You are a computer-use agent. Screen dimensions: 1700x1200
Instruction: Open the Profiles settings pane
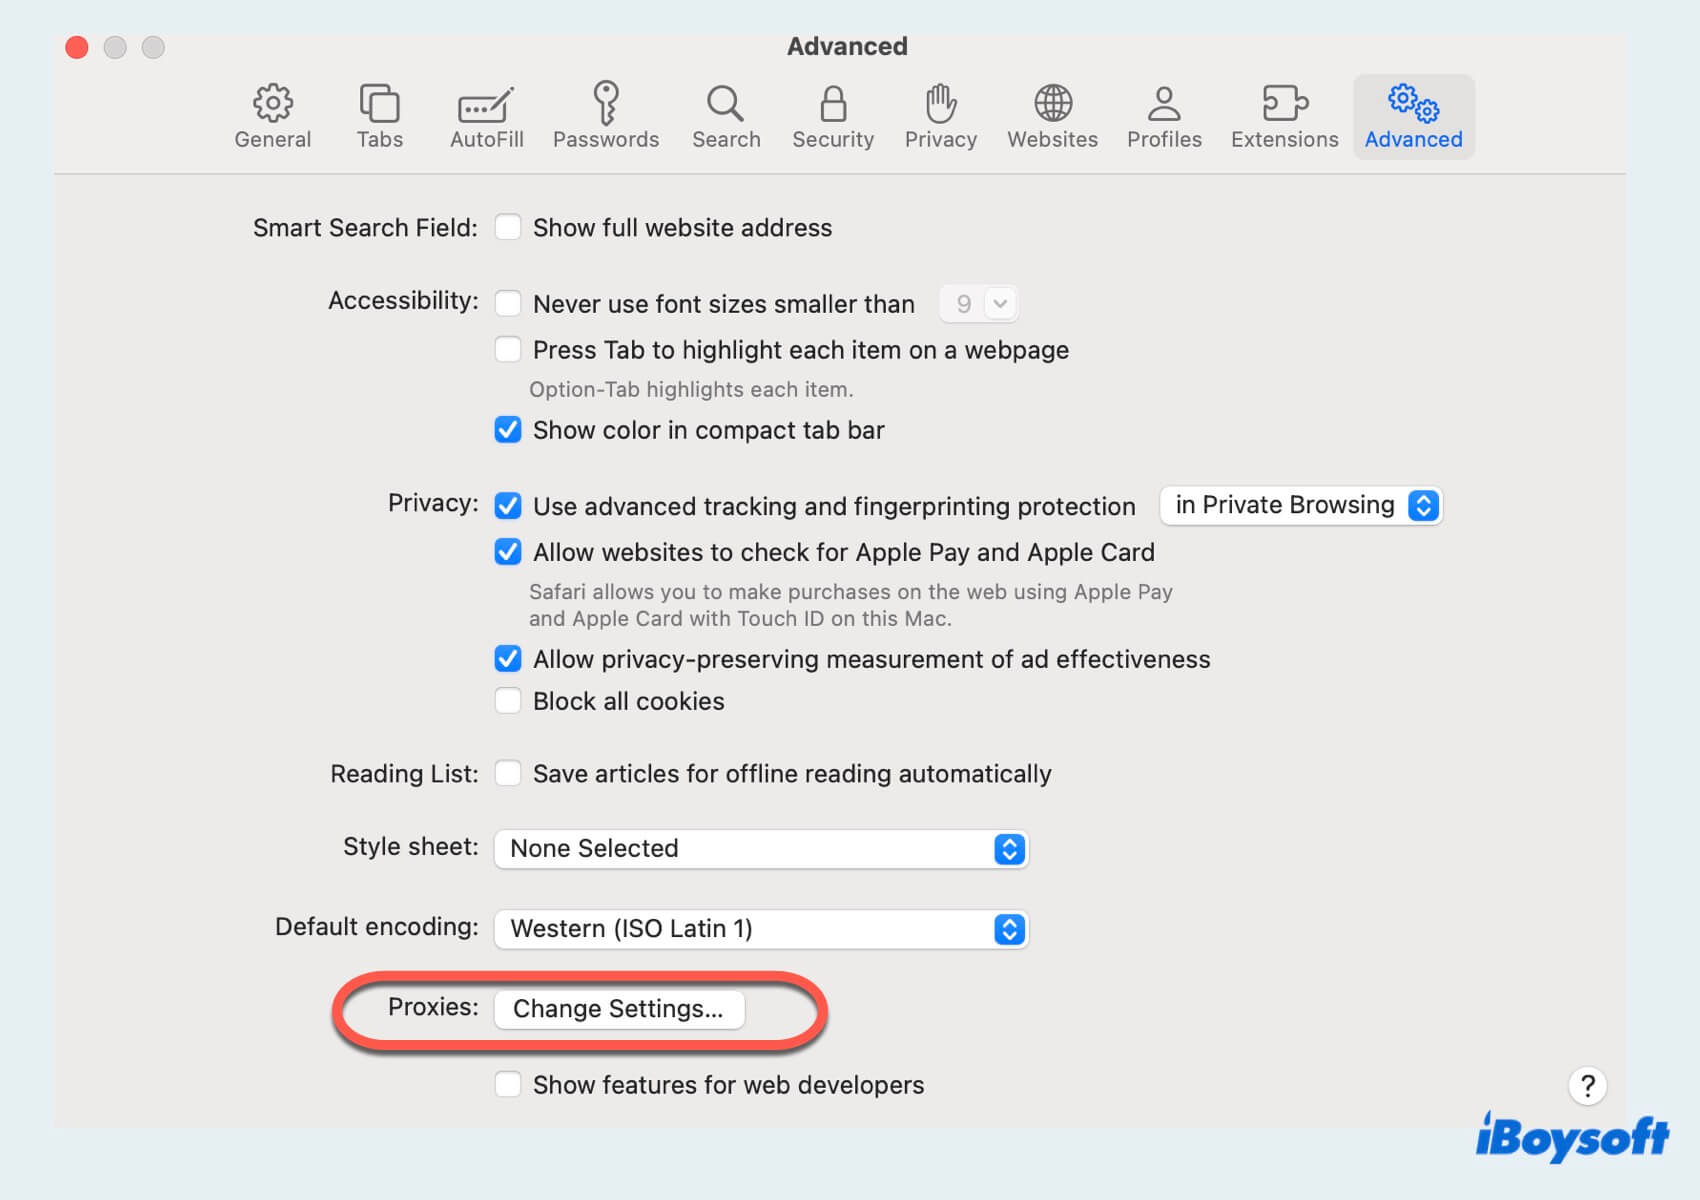pyautogui.click(x=1164, y=115)
